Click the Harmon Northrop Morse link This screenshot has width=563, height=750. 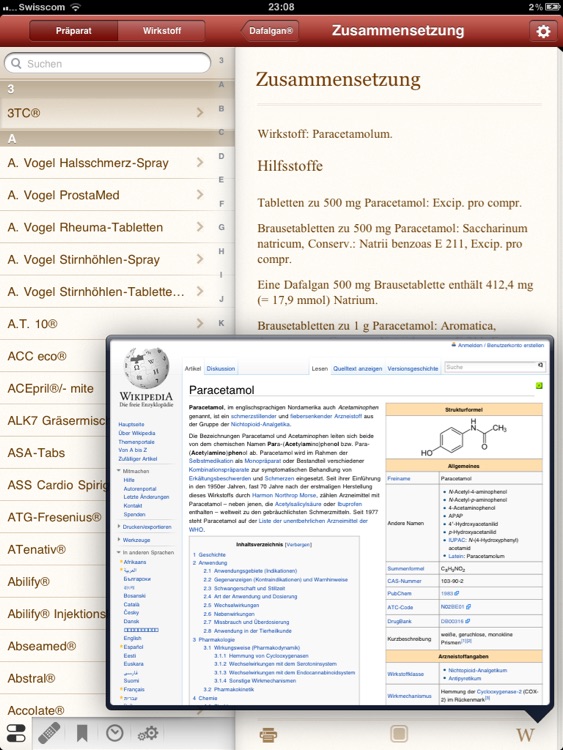point(284,495)
